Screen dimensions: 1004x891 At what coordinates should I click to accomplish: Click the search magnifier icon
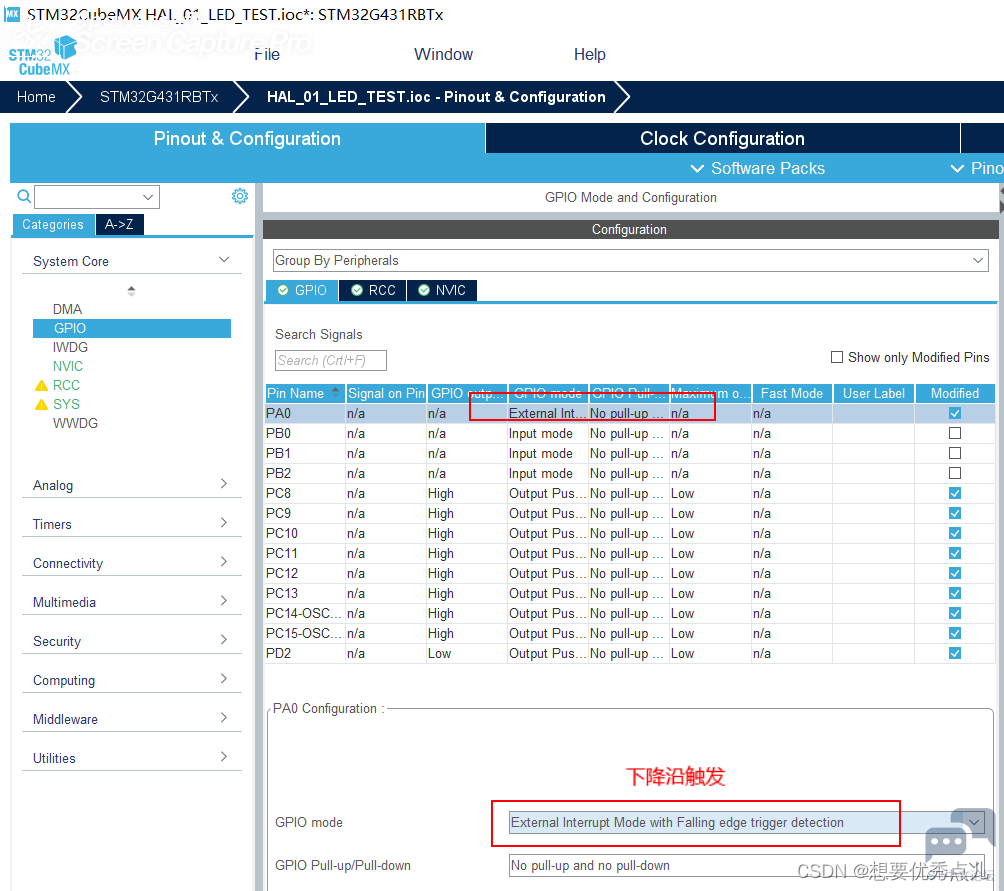click(24, 197)
